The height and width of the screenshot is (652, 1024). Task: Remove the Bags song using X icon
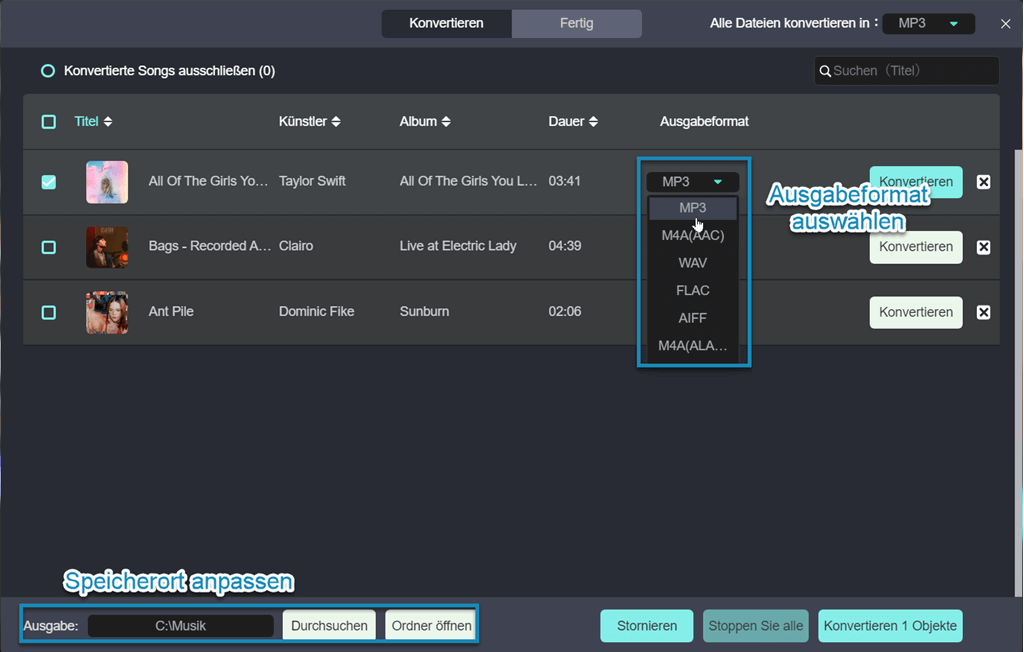tap(983, 247)
